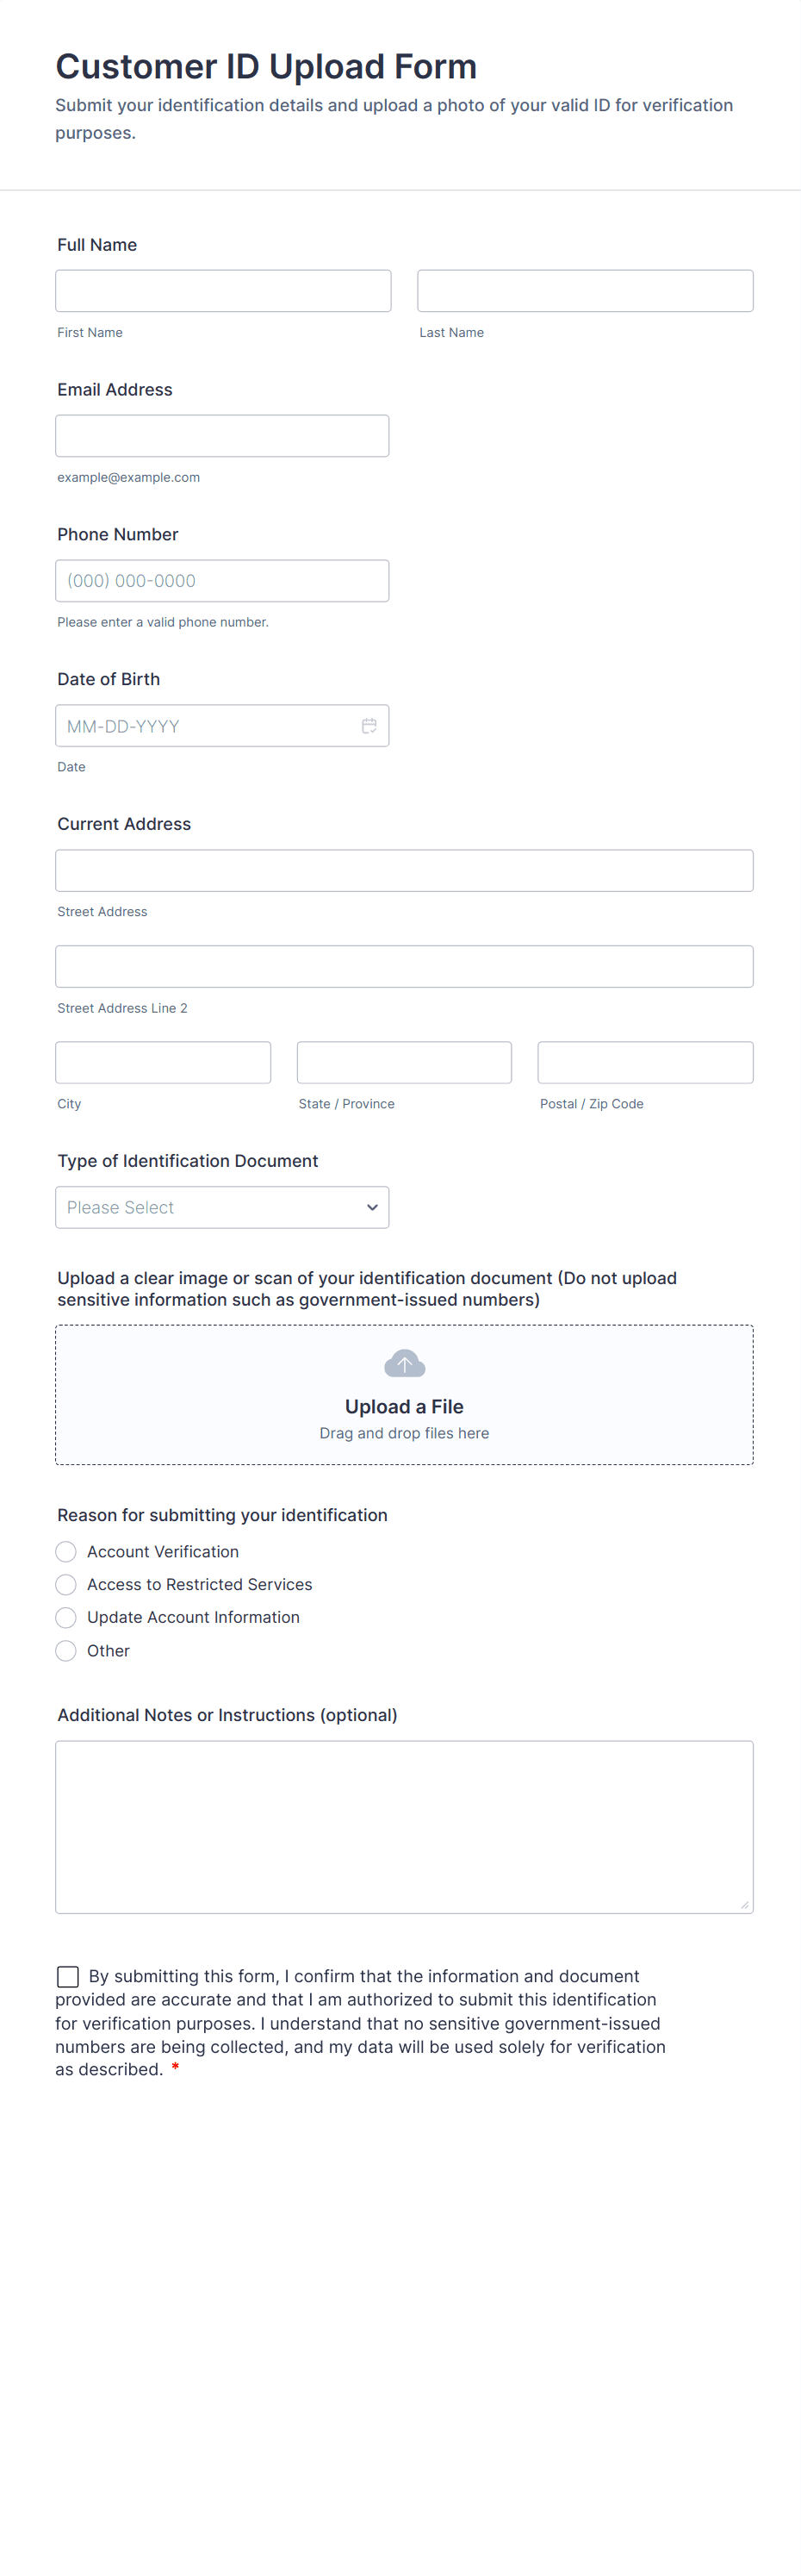Choose Access to Restricted Services option

pos(66,1584)
